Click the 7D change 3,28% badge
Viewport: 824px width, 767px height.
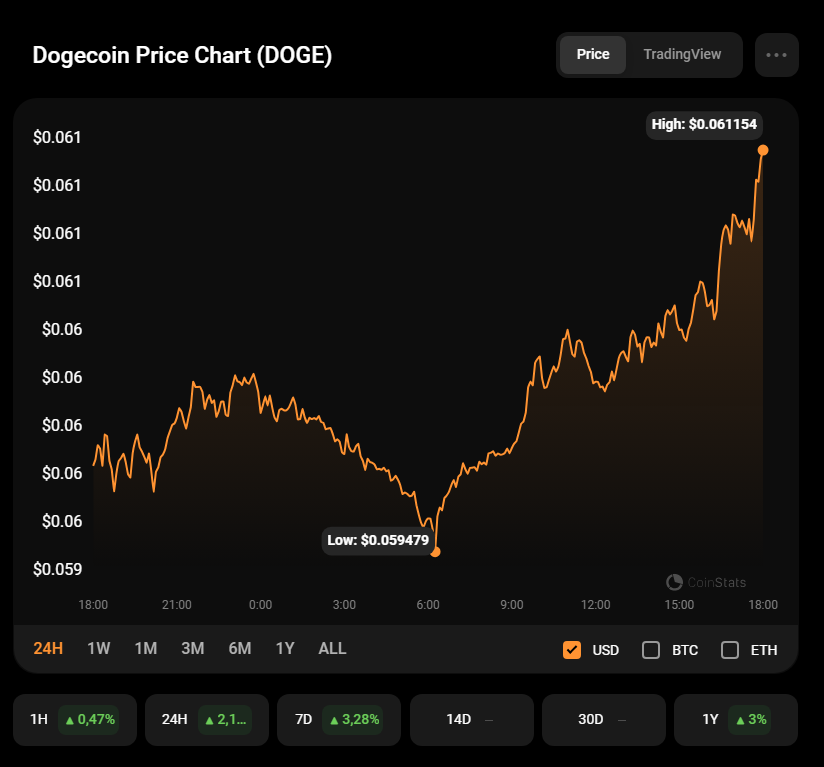tap(353, 719)
